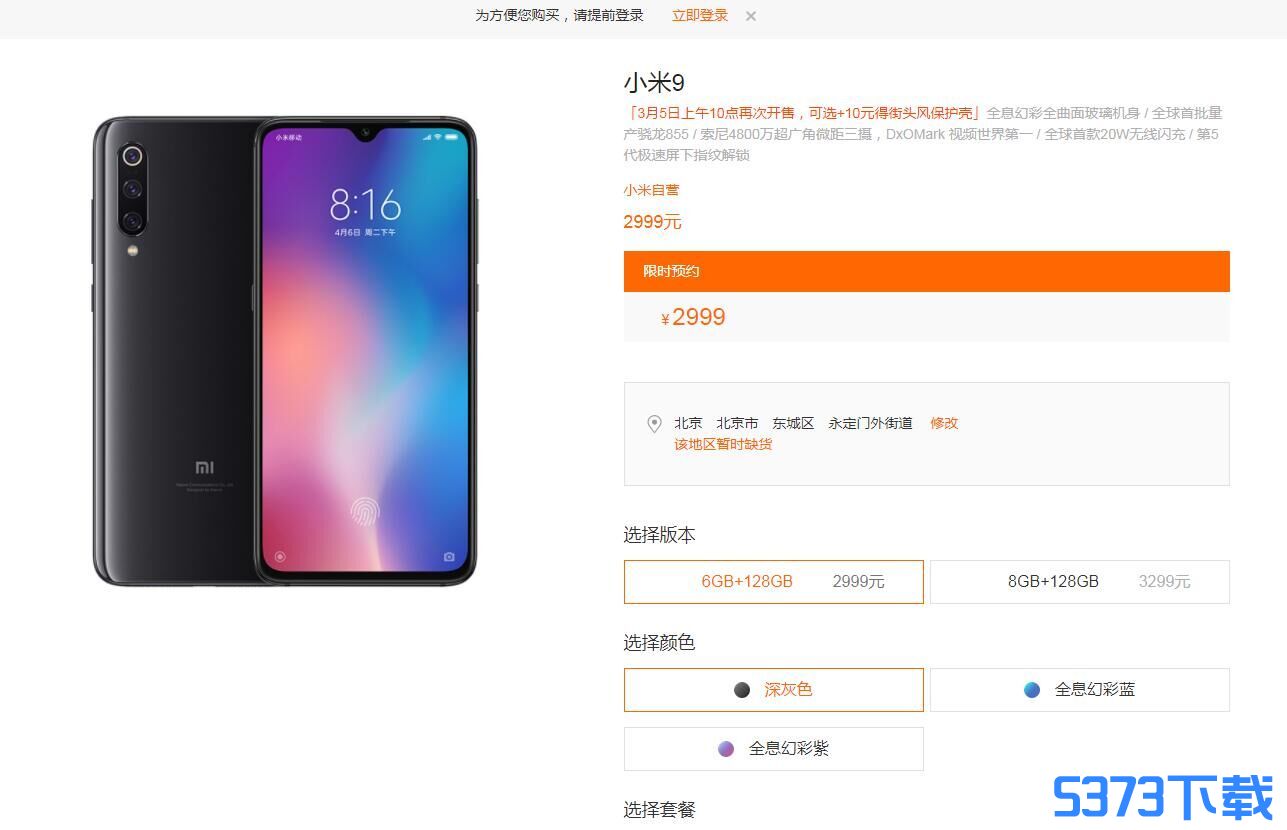Click the 小米自营 seller link
The height and width of the screenshot is (830, 1287).
pos(651,190)
